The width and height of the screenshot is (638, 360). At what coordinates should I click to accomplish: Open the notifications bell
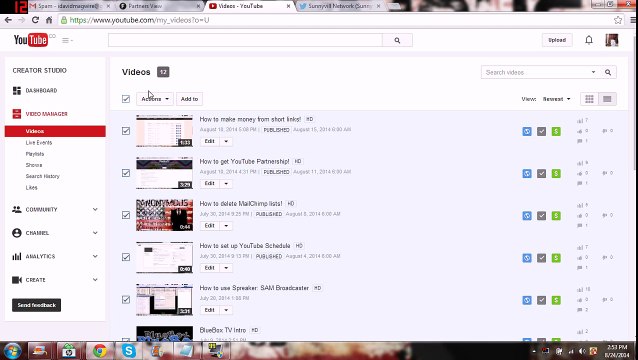[x=589, y=40]
